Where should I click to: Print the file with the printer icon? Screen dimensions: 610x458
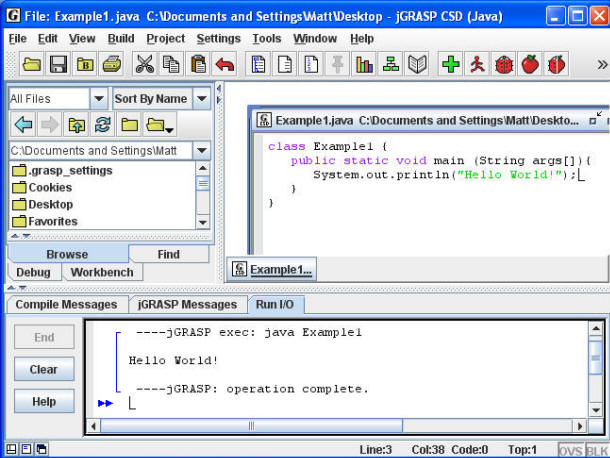(111, 64)
